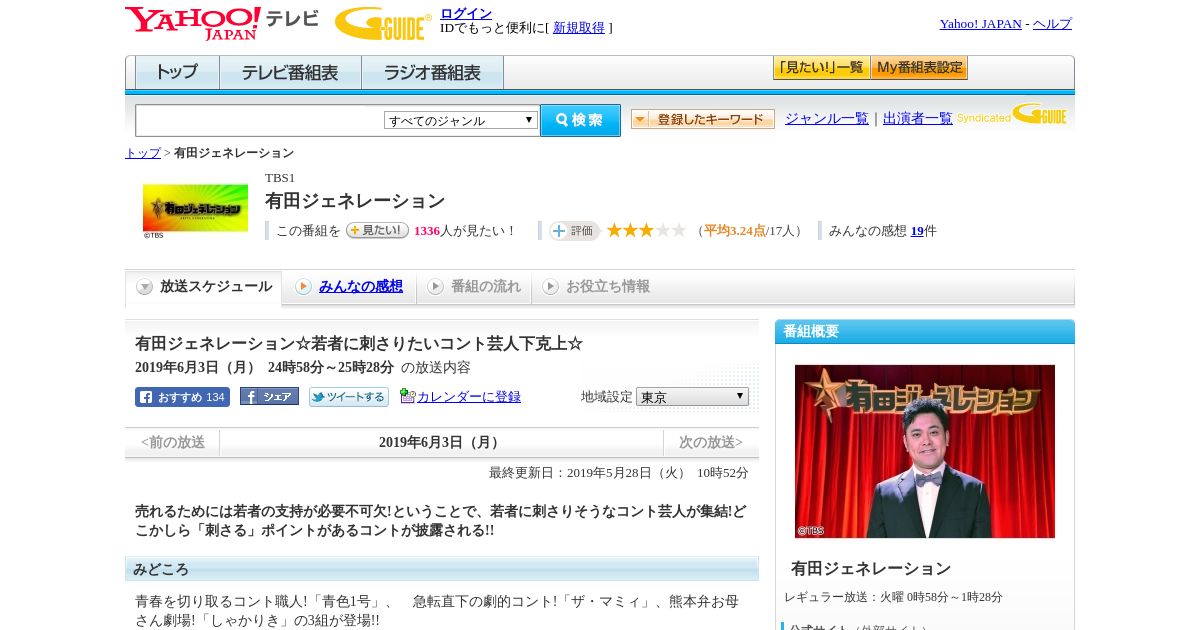Click the Facebook シェア button
Viewport: 1200px width, 630px height.
pyautogui.click(x=269, y=396)
